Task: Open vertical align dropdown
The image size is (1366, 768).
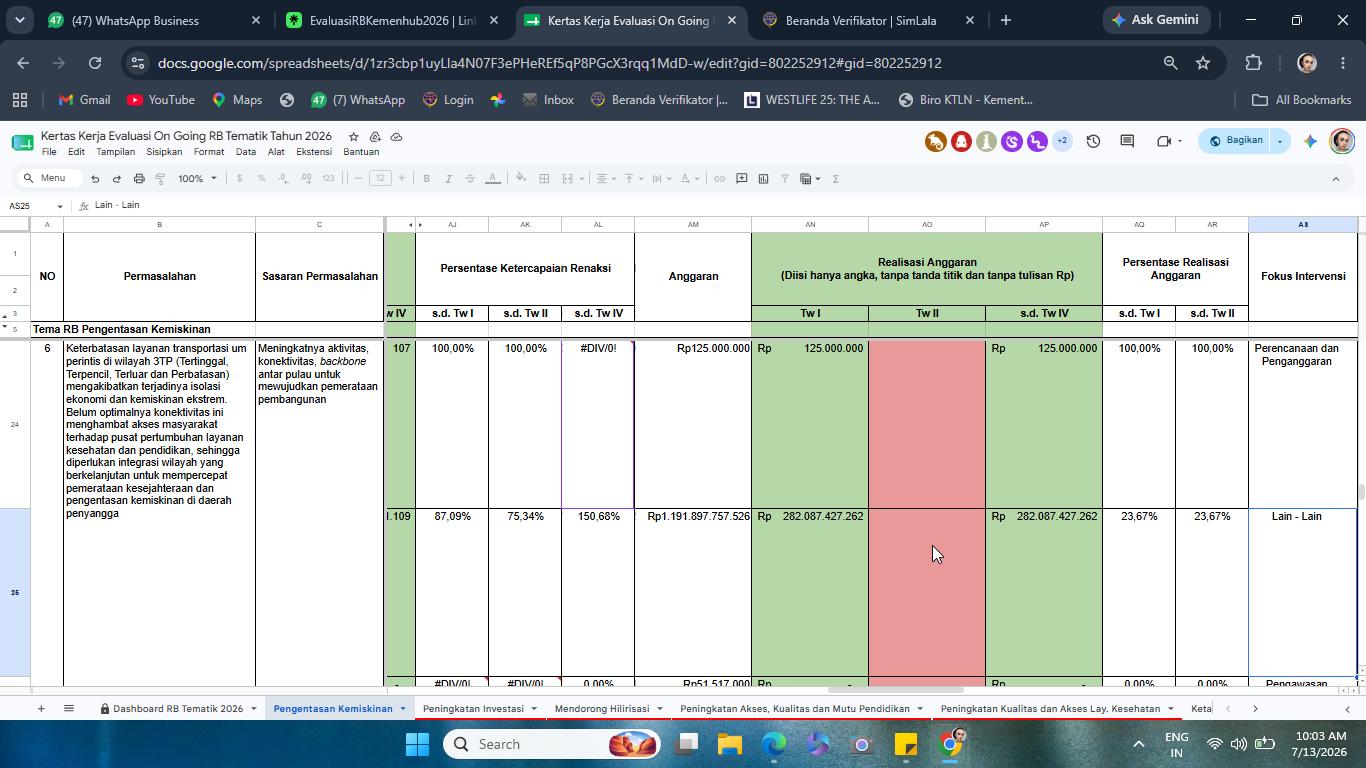Action: 634,178
